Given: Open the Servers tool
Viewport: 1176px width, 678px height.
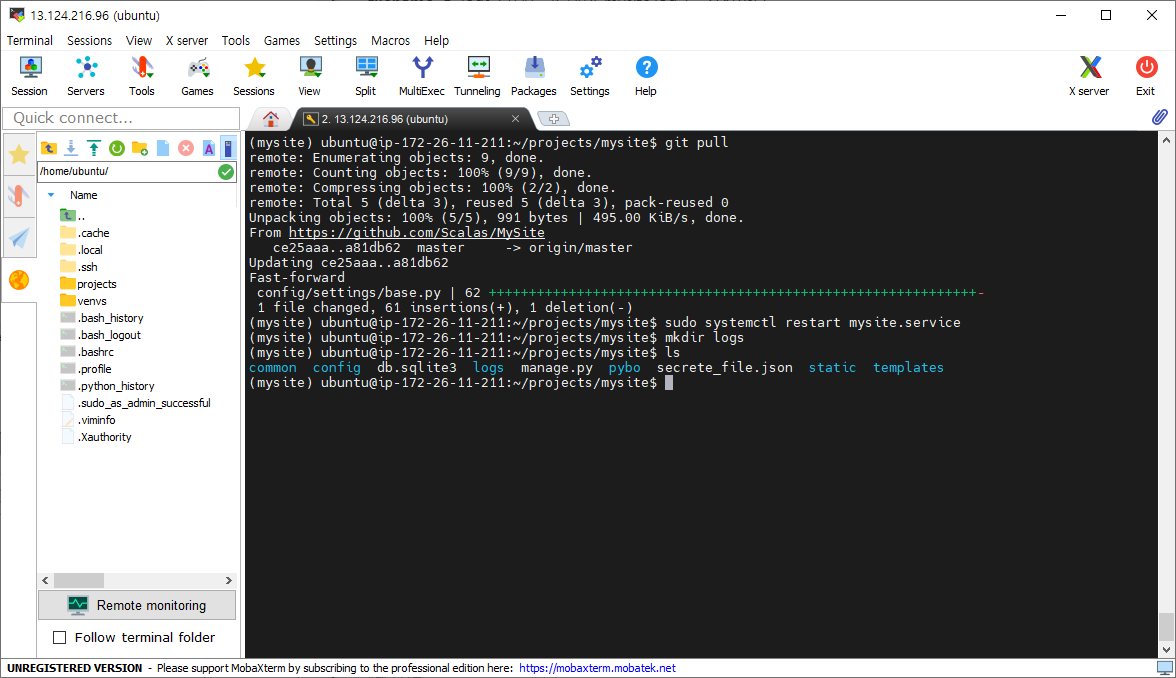Looking at the screenshot, I should coord(86,76).
